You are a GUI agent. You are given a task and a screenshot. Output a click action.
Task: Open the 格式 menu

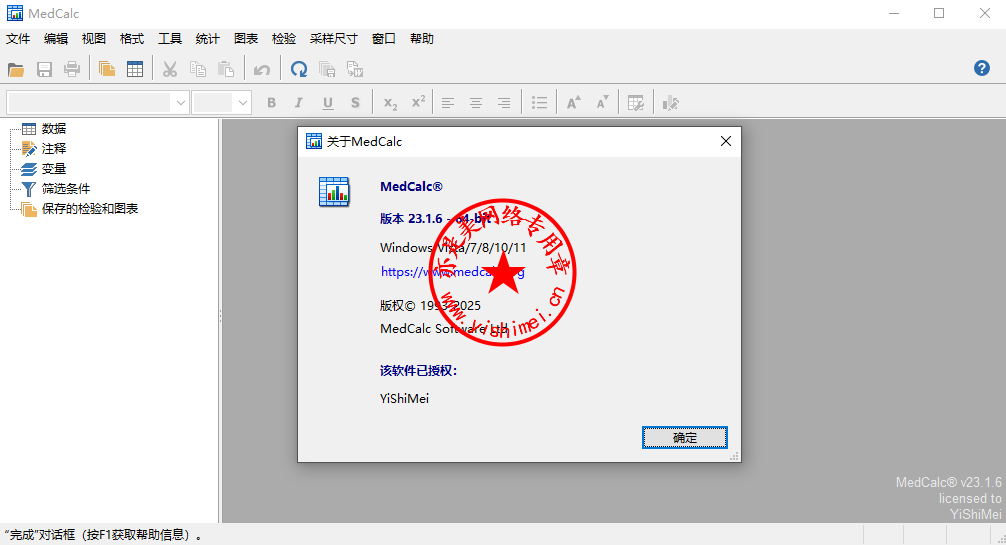(x=132, y=39)
